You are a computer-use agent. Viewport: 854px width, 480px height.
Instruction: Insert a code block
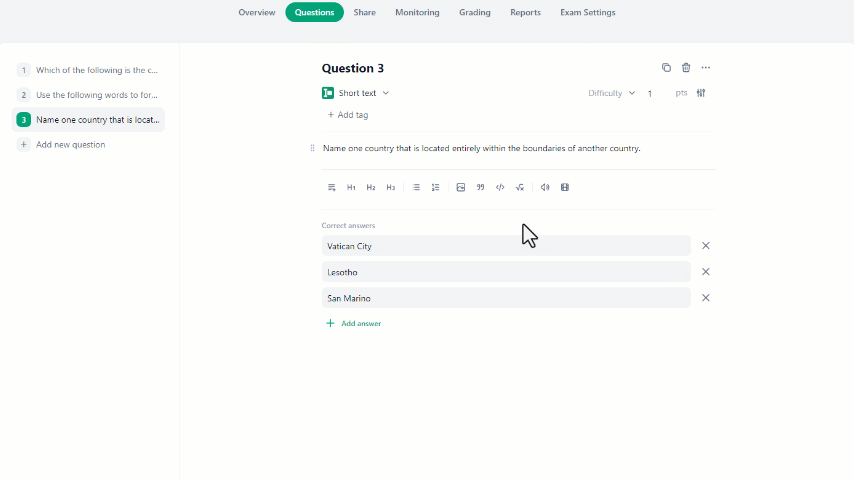[x=500, y=187]
